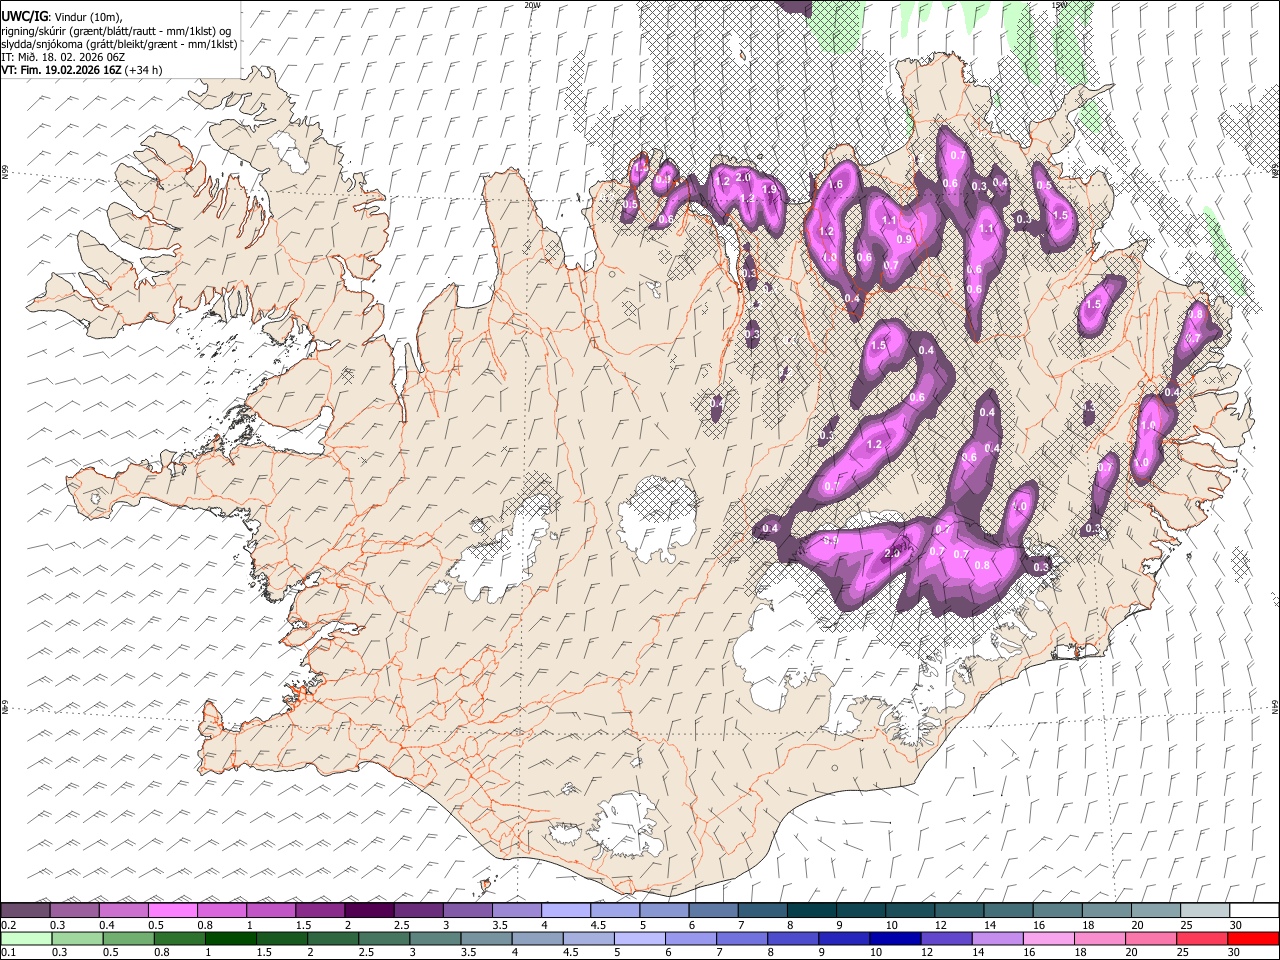Click the top-row swatch between 0.4 and 0.5
The image size is (1280, 960).
tap(124, 910)
